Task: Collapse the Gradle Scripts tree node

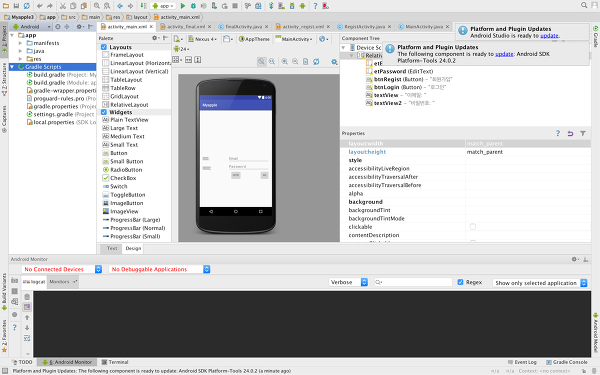Action: click(12, 67)
